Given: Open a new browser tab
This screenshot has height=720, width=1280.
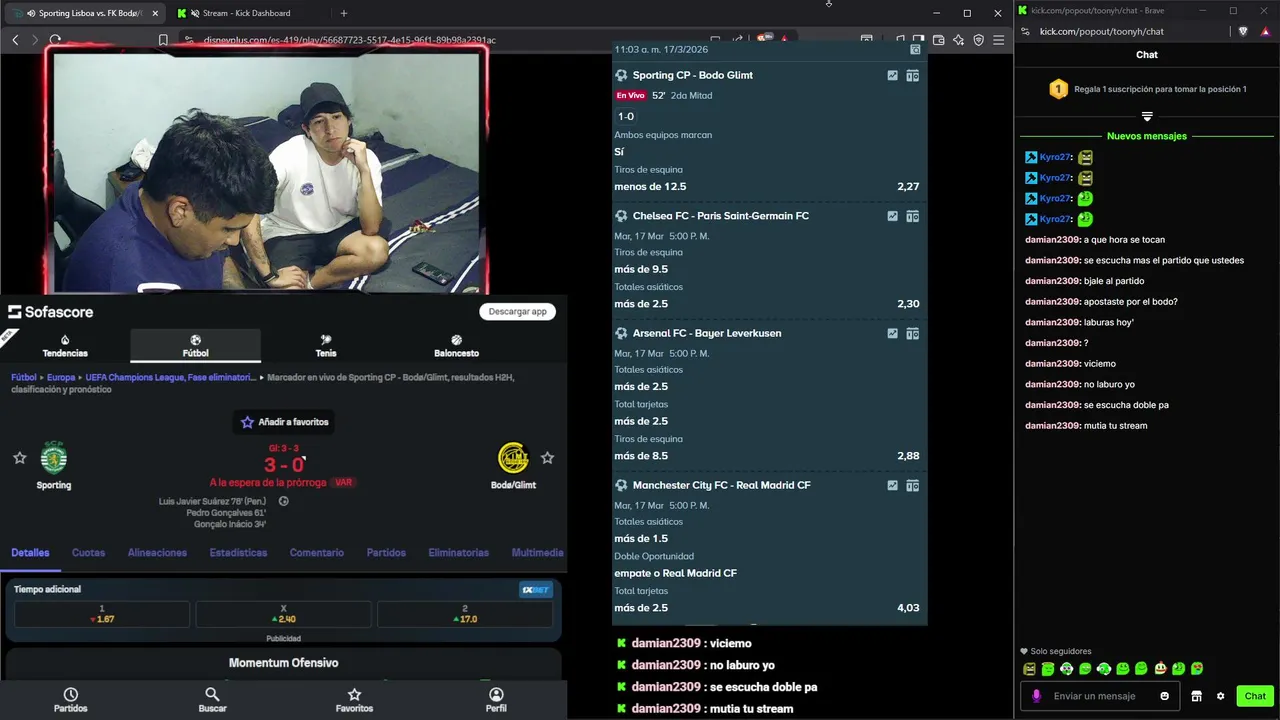Looking at the screenshot, I should [344, 13].
